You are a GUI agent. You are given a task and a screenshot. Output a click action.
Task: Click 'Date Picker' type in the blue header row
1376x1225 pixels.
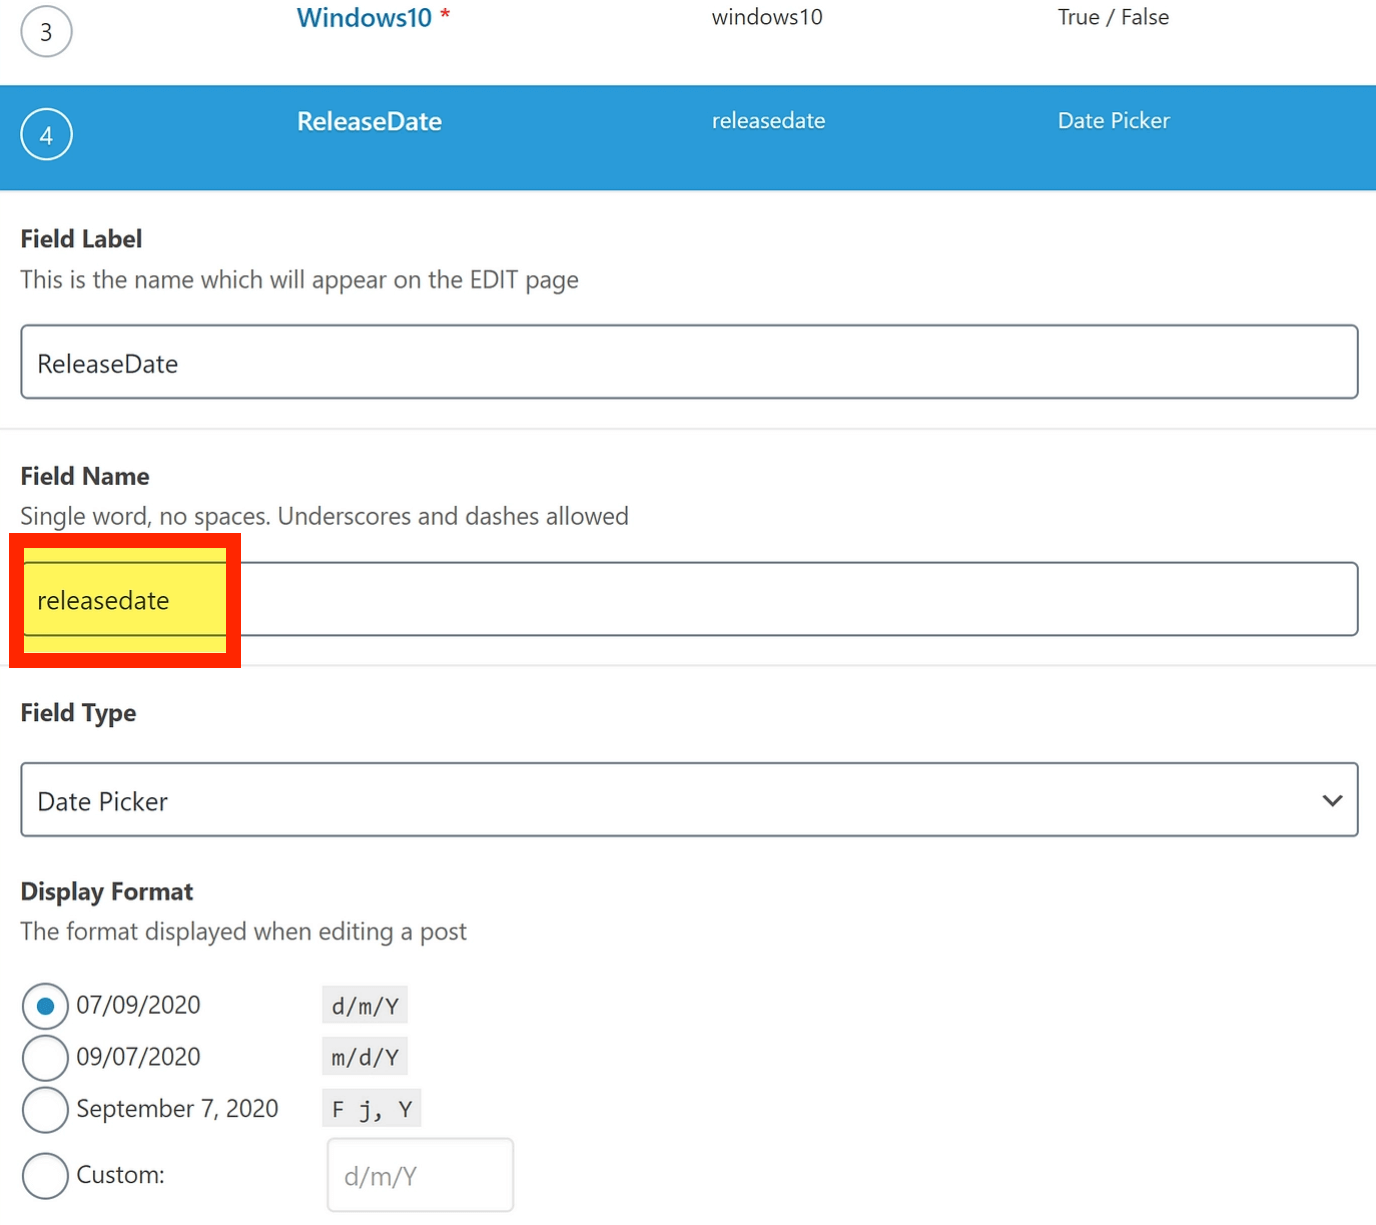point(1113,121)
